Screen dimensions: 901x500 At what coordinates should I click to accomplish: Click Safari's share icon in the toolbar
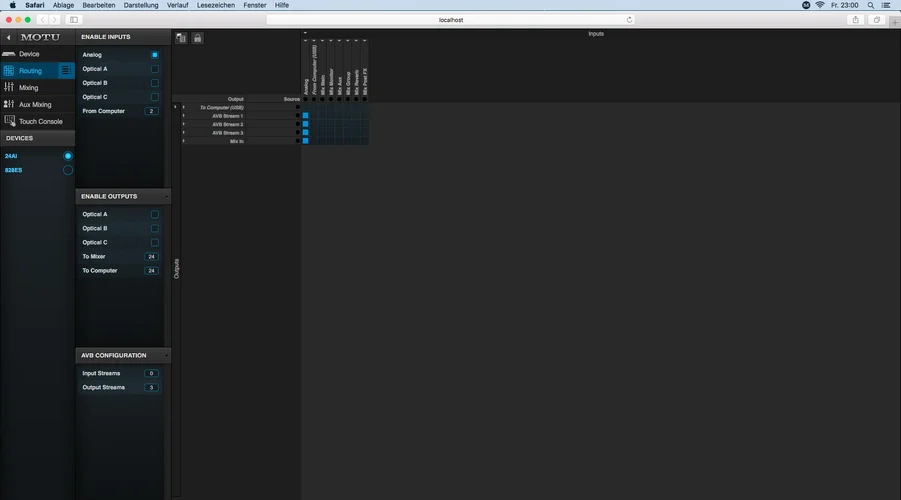click(x=855, y=20)
